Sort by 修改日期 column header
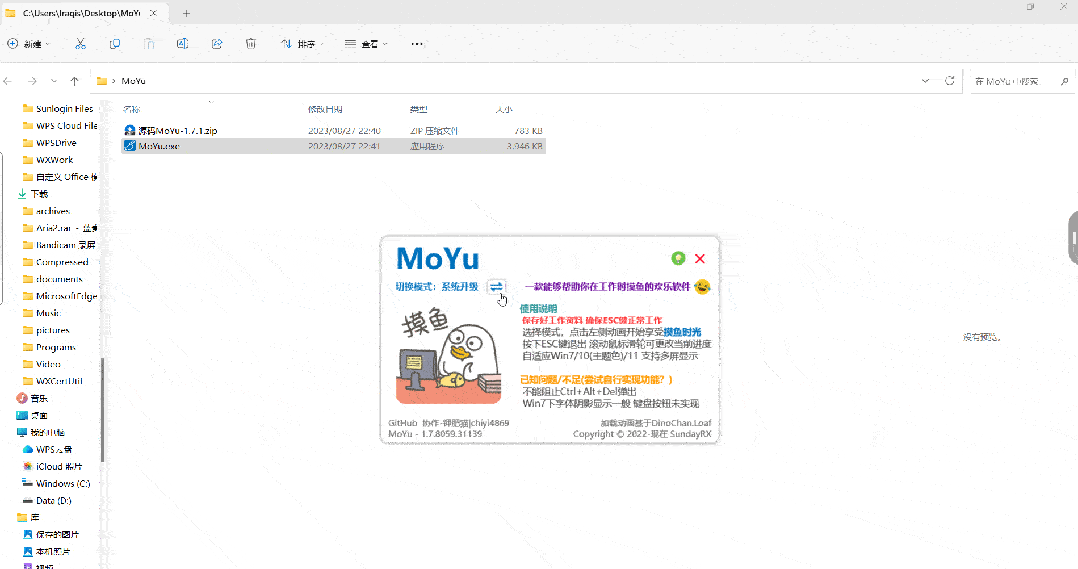 point(325,109)
